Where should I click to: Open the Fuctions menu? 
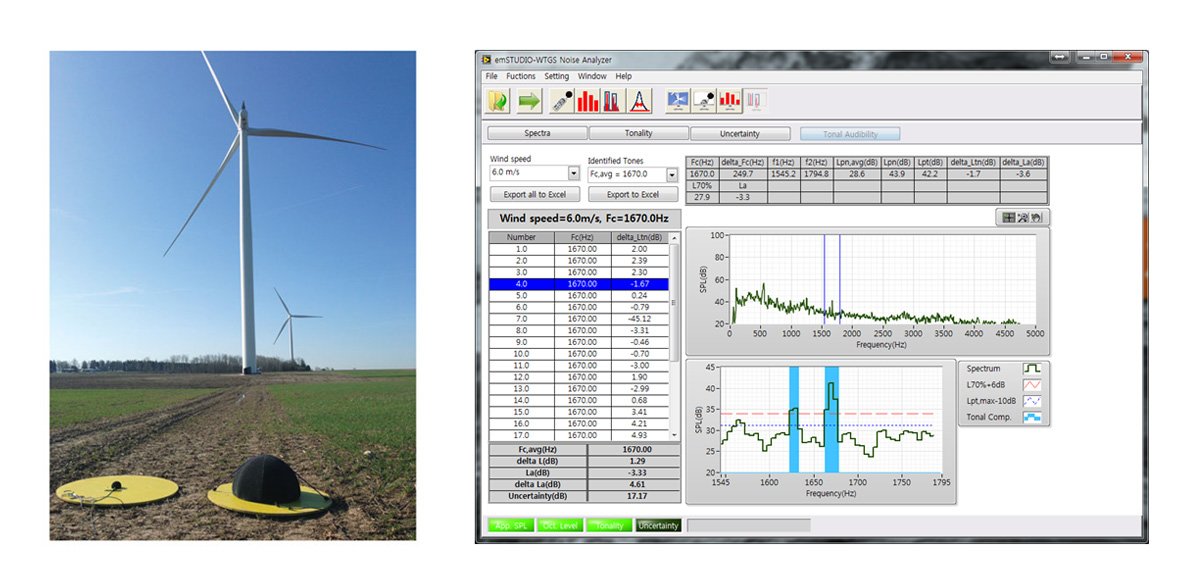coord(521,76)
